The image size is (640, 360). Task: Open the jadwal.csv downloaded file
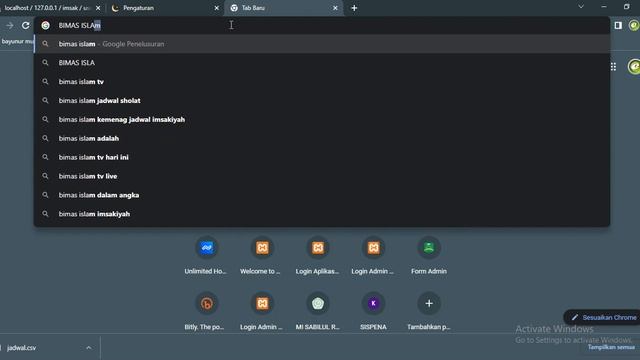pyautogui.click(x=21, y=348)
